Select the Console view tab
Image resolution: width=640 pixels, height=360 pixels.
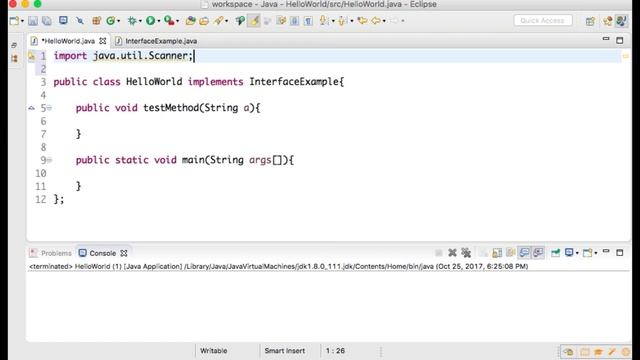point(98,253)
